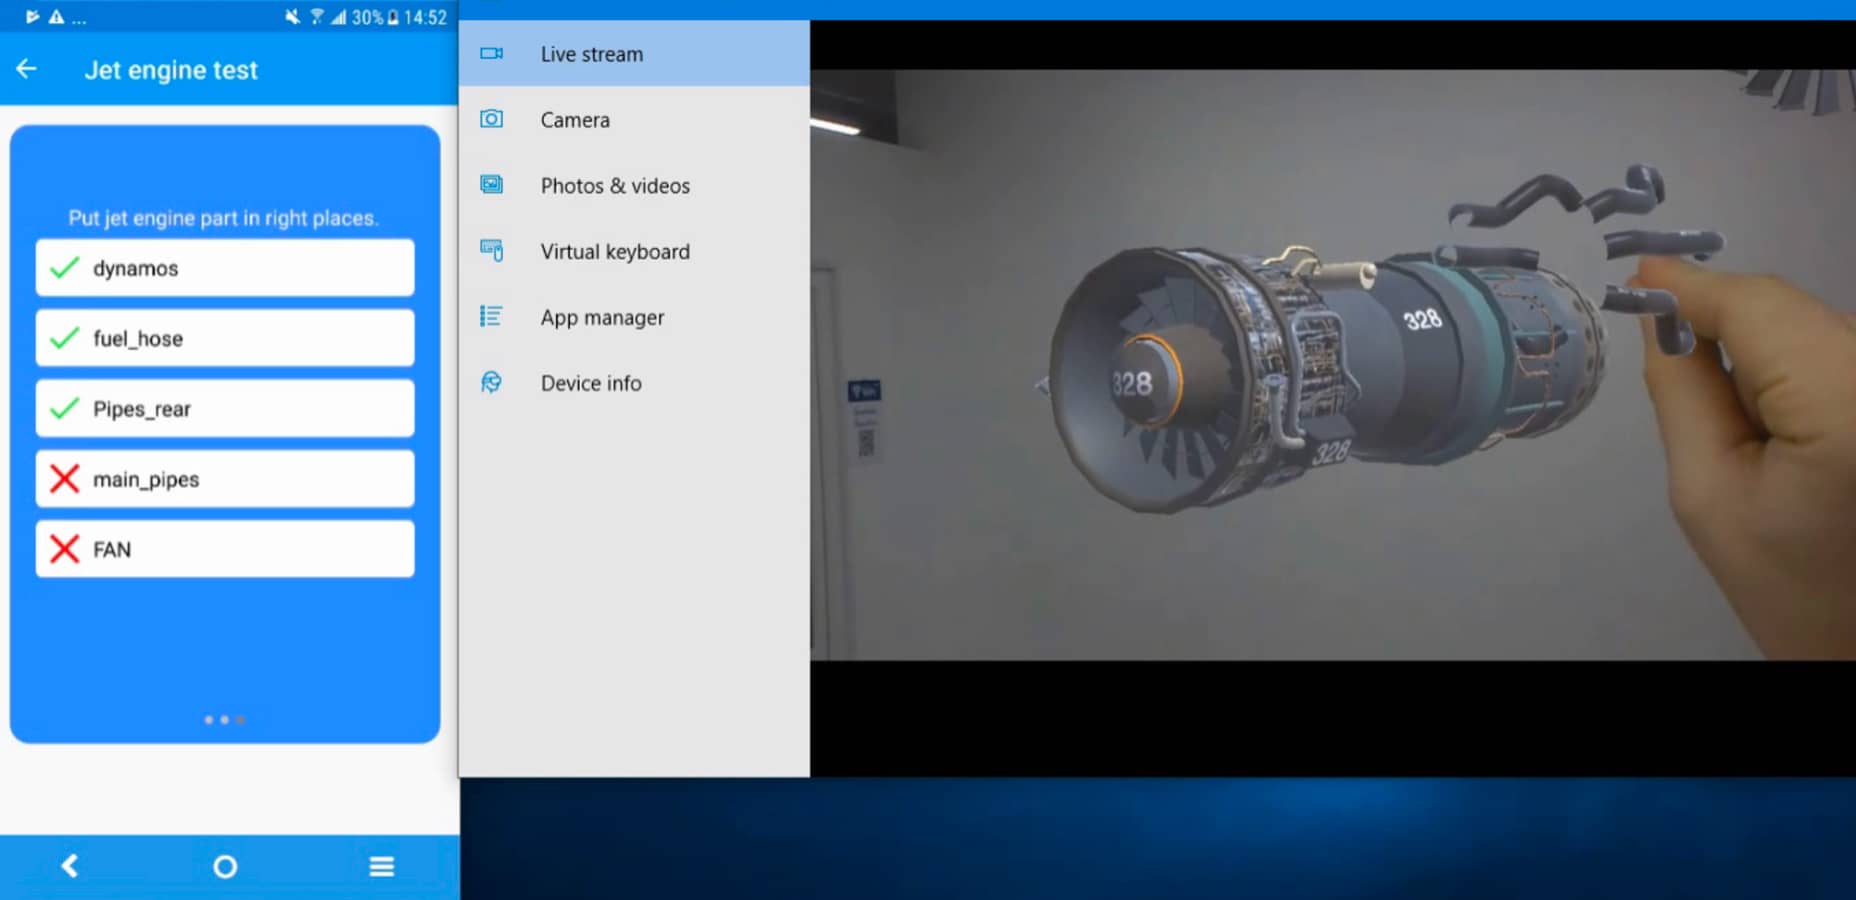Image resolution: width=1856 pixels, height=900 pixels.
Task: Tap the Android home circle button
Action: 225,866
